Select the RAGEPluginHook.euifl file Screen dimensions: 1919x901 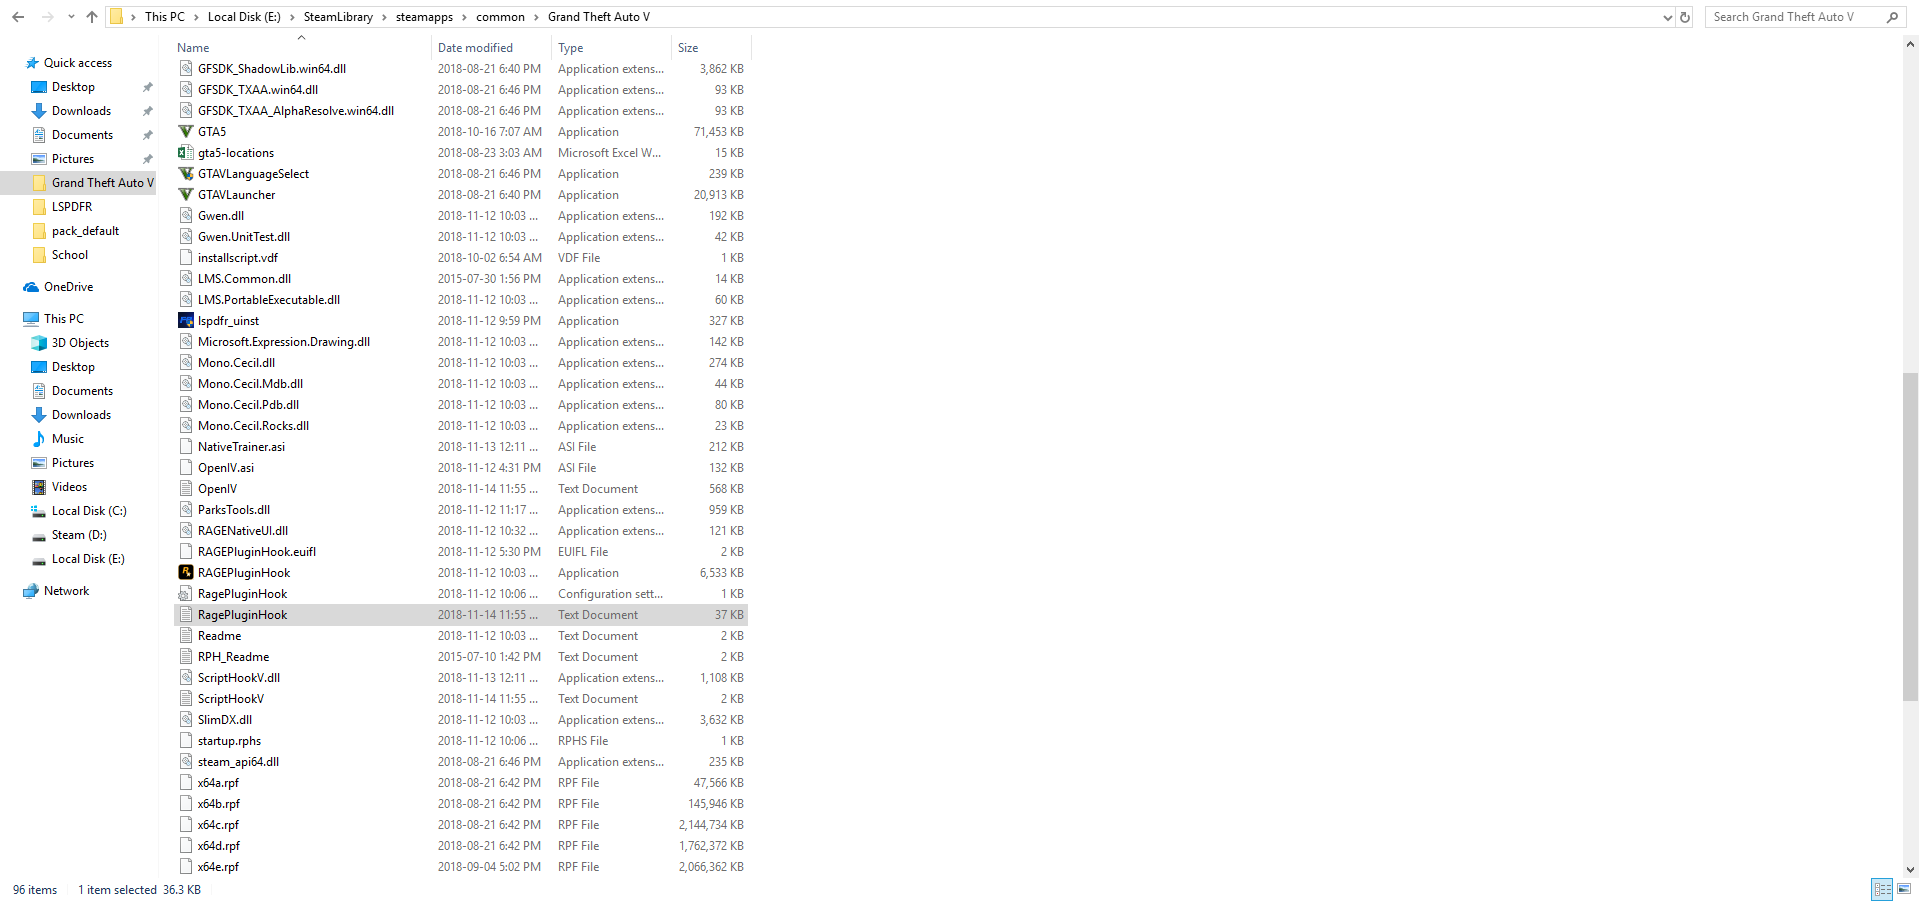click(x=257, y=552)
